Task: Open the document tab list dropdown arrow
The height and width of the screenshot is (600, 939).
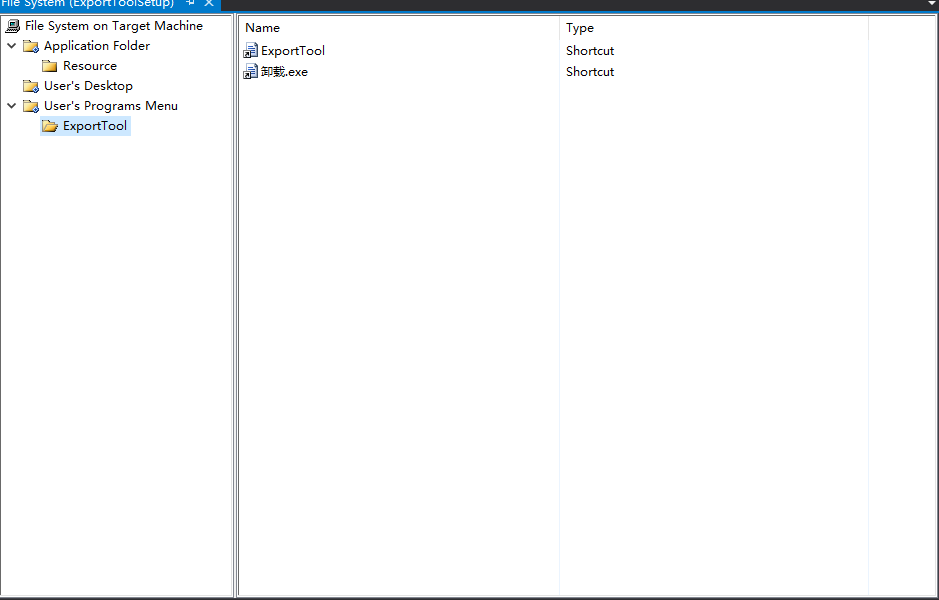Action: tap(931, 4)
